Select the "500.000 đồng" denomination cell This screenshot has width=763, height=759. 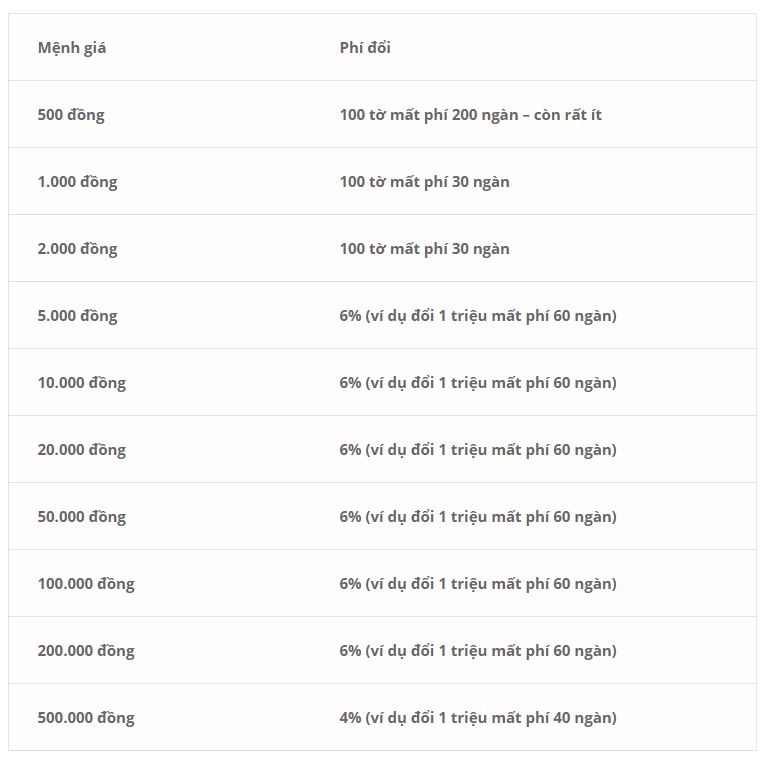[86, 718]
